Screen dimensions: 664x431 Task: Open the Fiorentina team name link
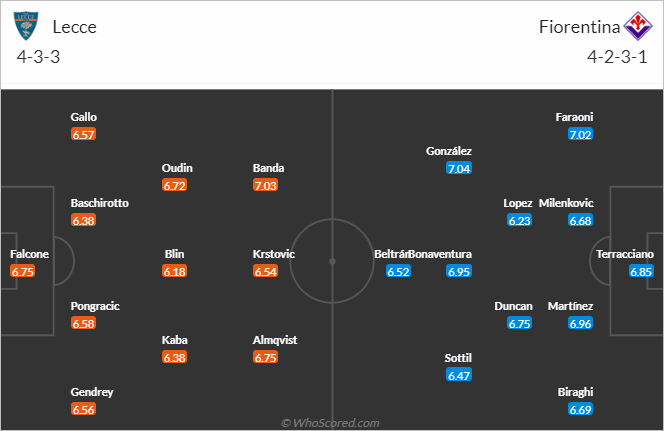click(x=579, y=27)
